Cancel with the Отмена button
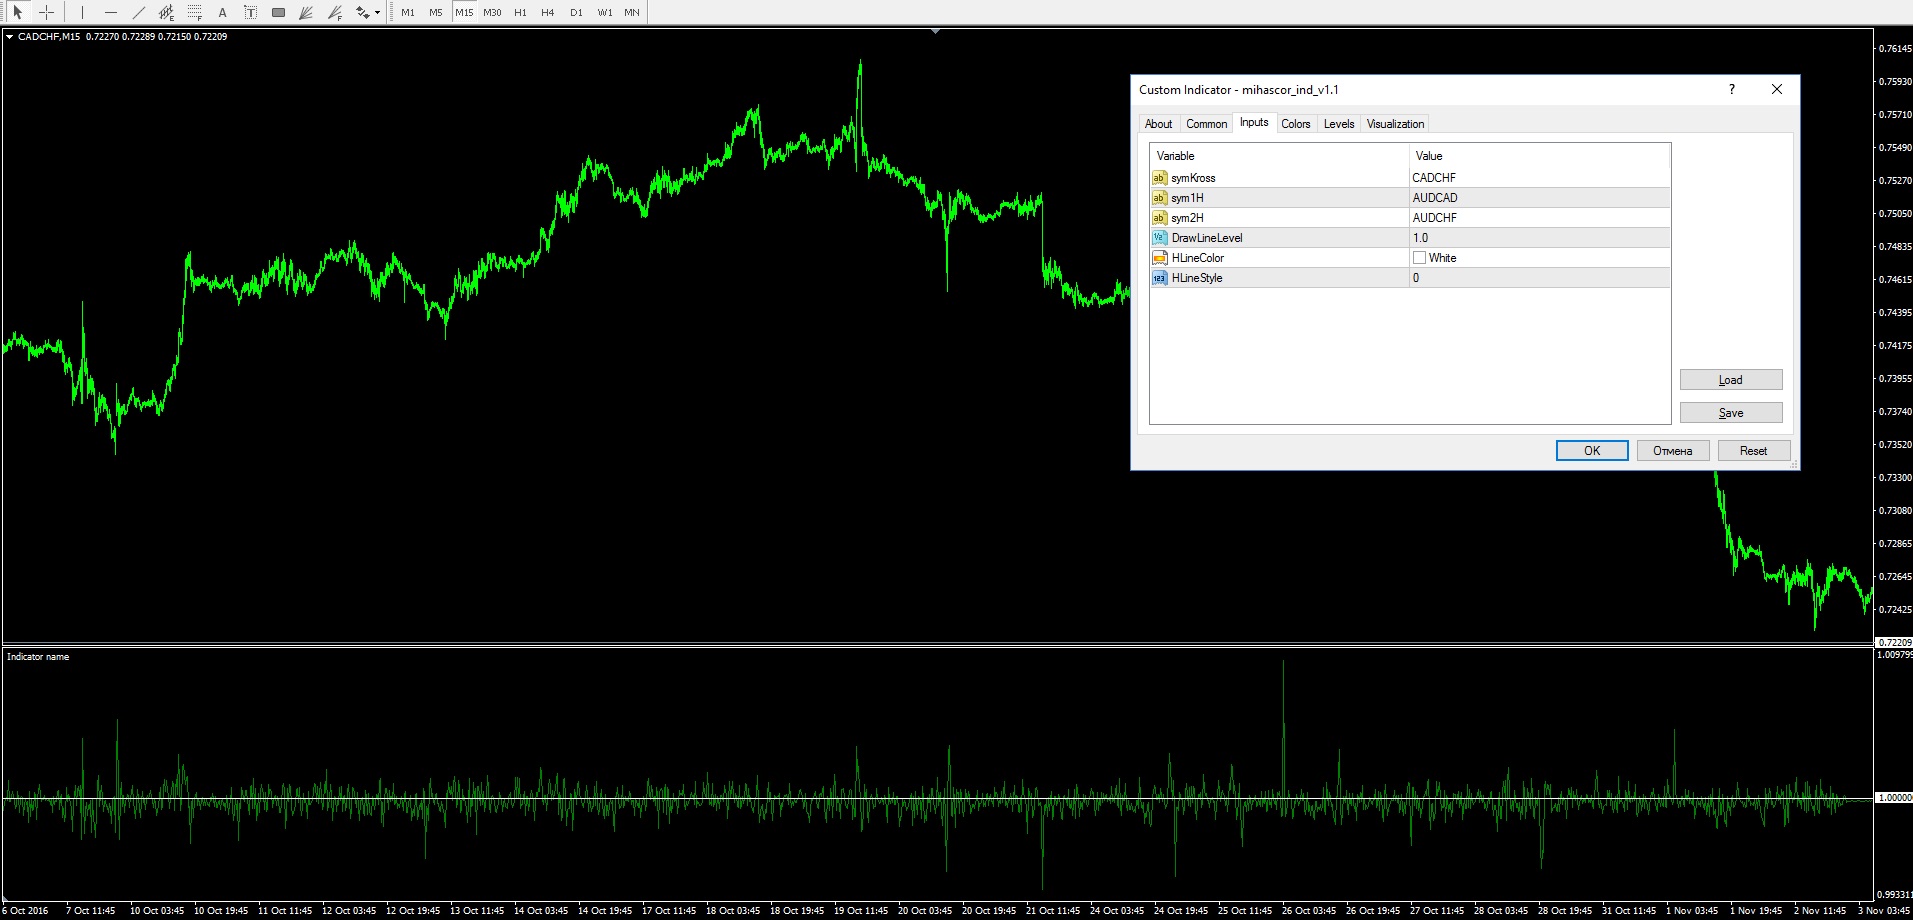This screenshot has height=920, width=1913. [x=1673, y=451]
